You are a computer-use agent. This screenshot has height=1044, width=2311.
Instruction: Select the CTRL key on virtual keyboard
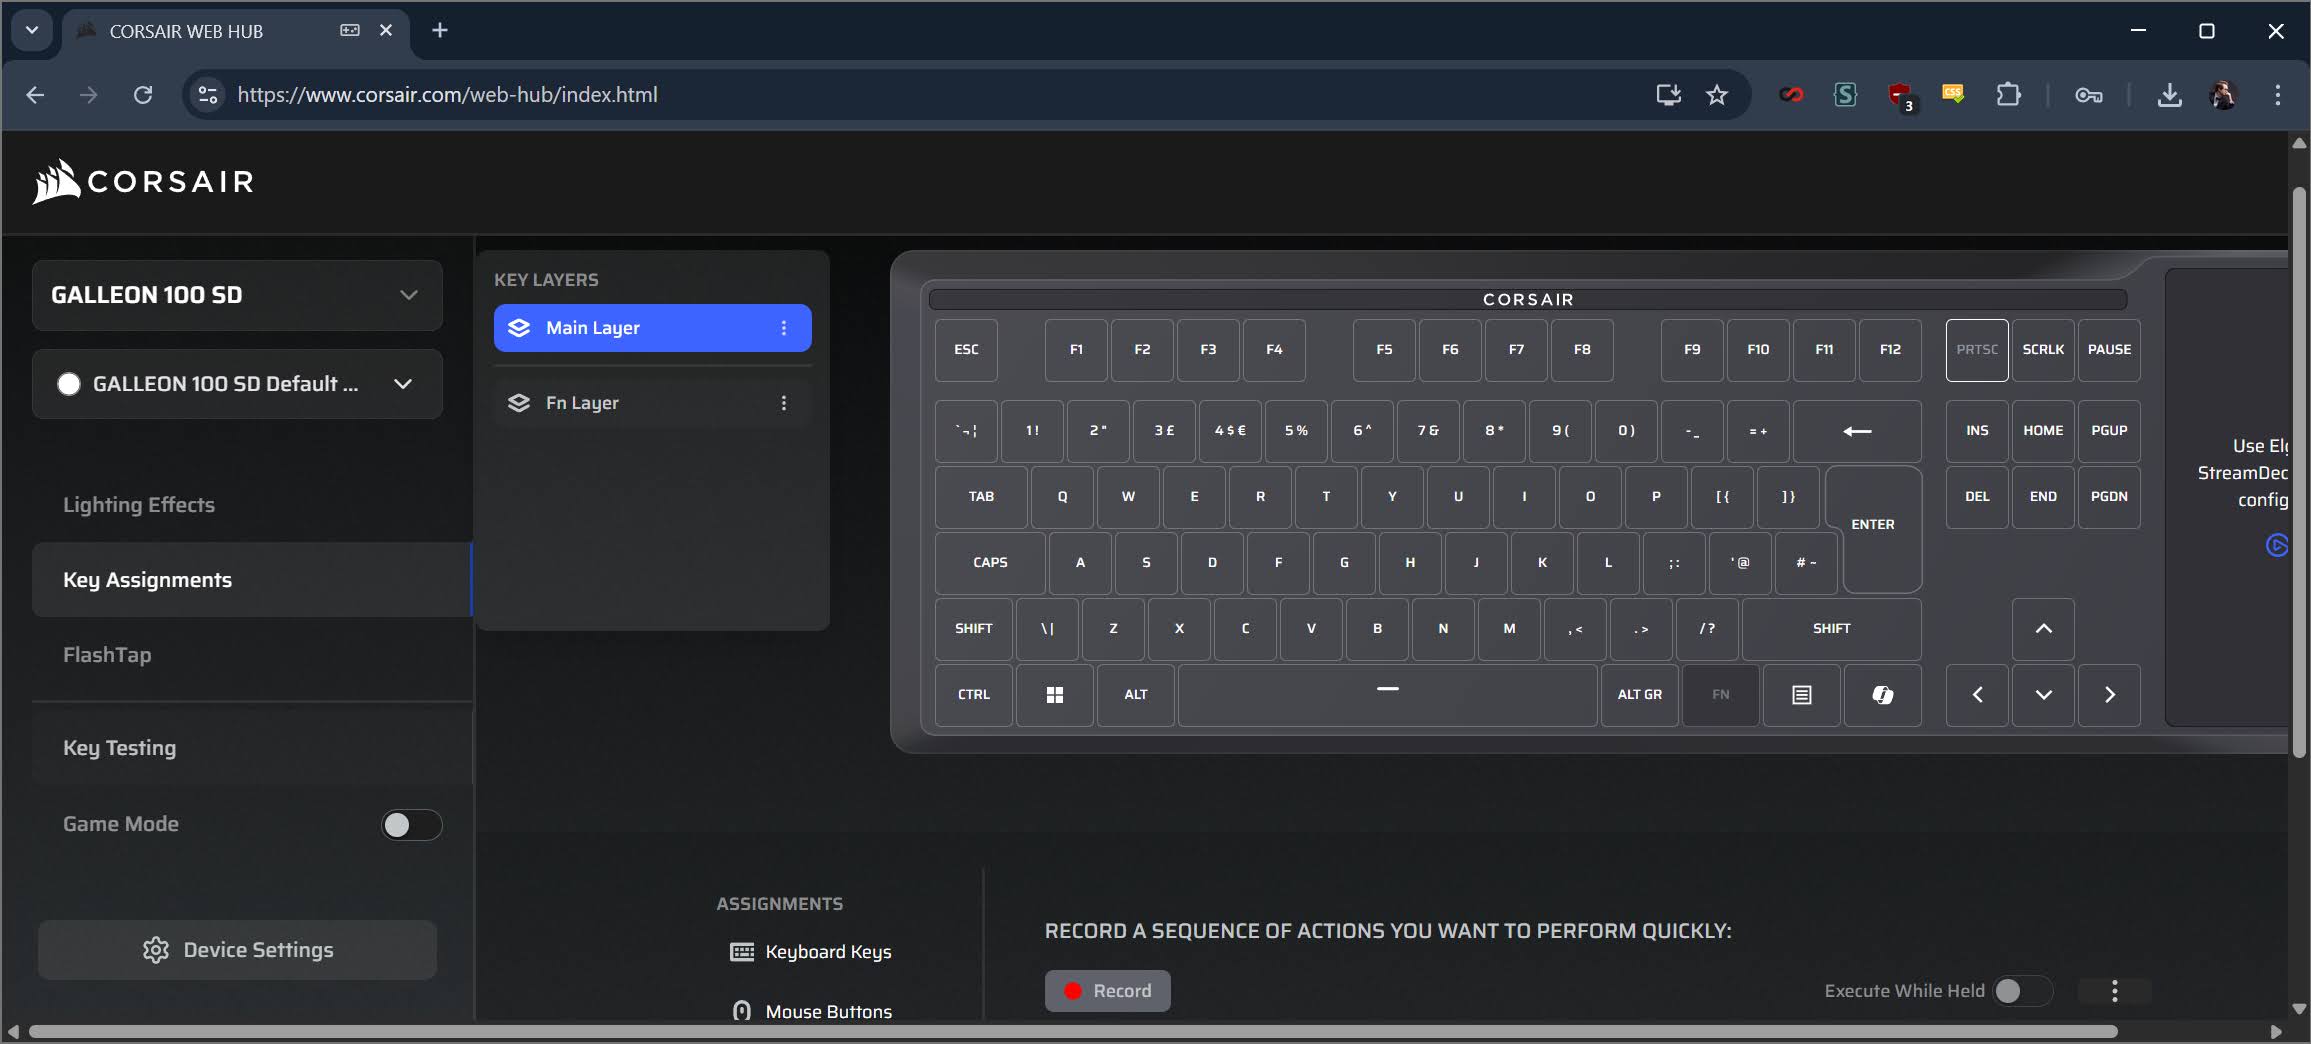[x=974, y=695]
